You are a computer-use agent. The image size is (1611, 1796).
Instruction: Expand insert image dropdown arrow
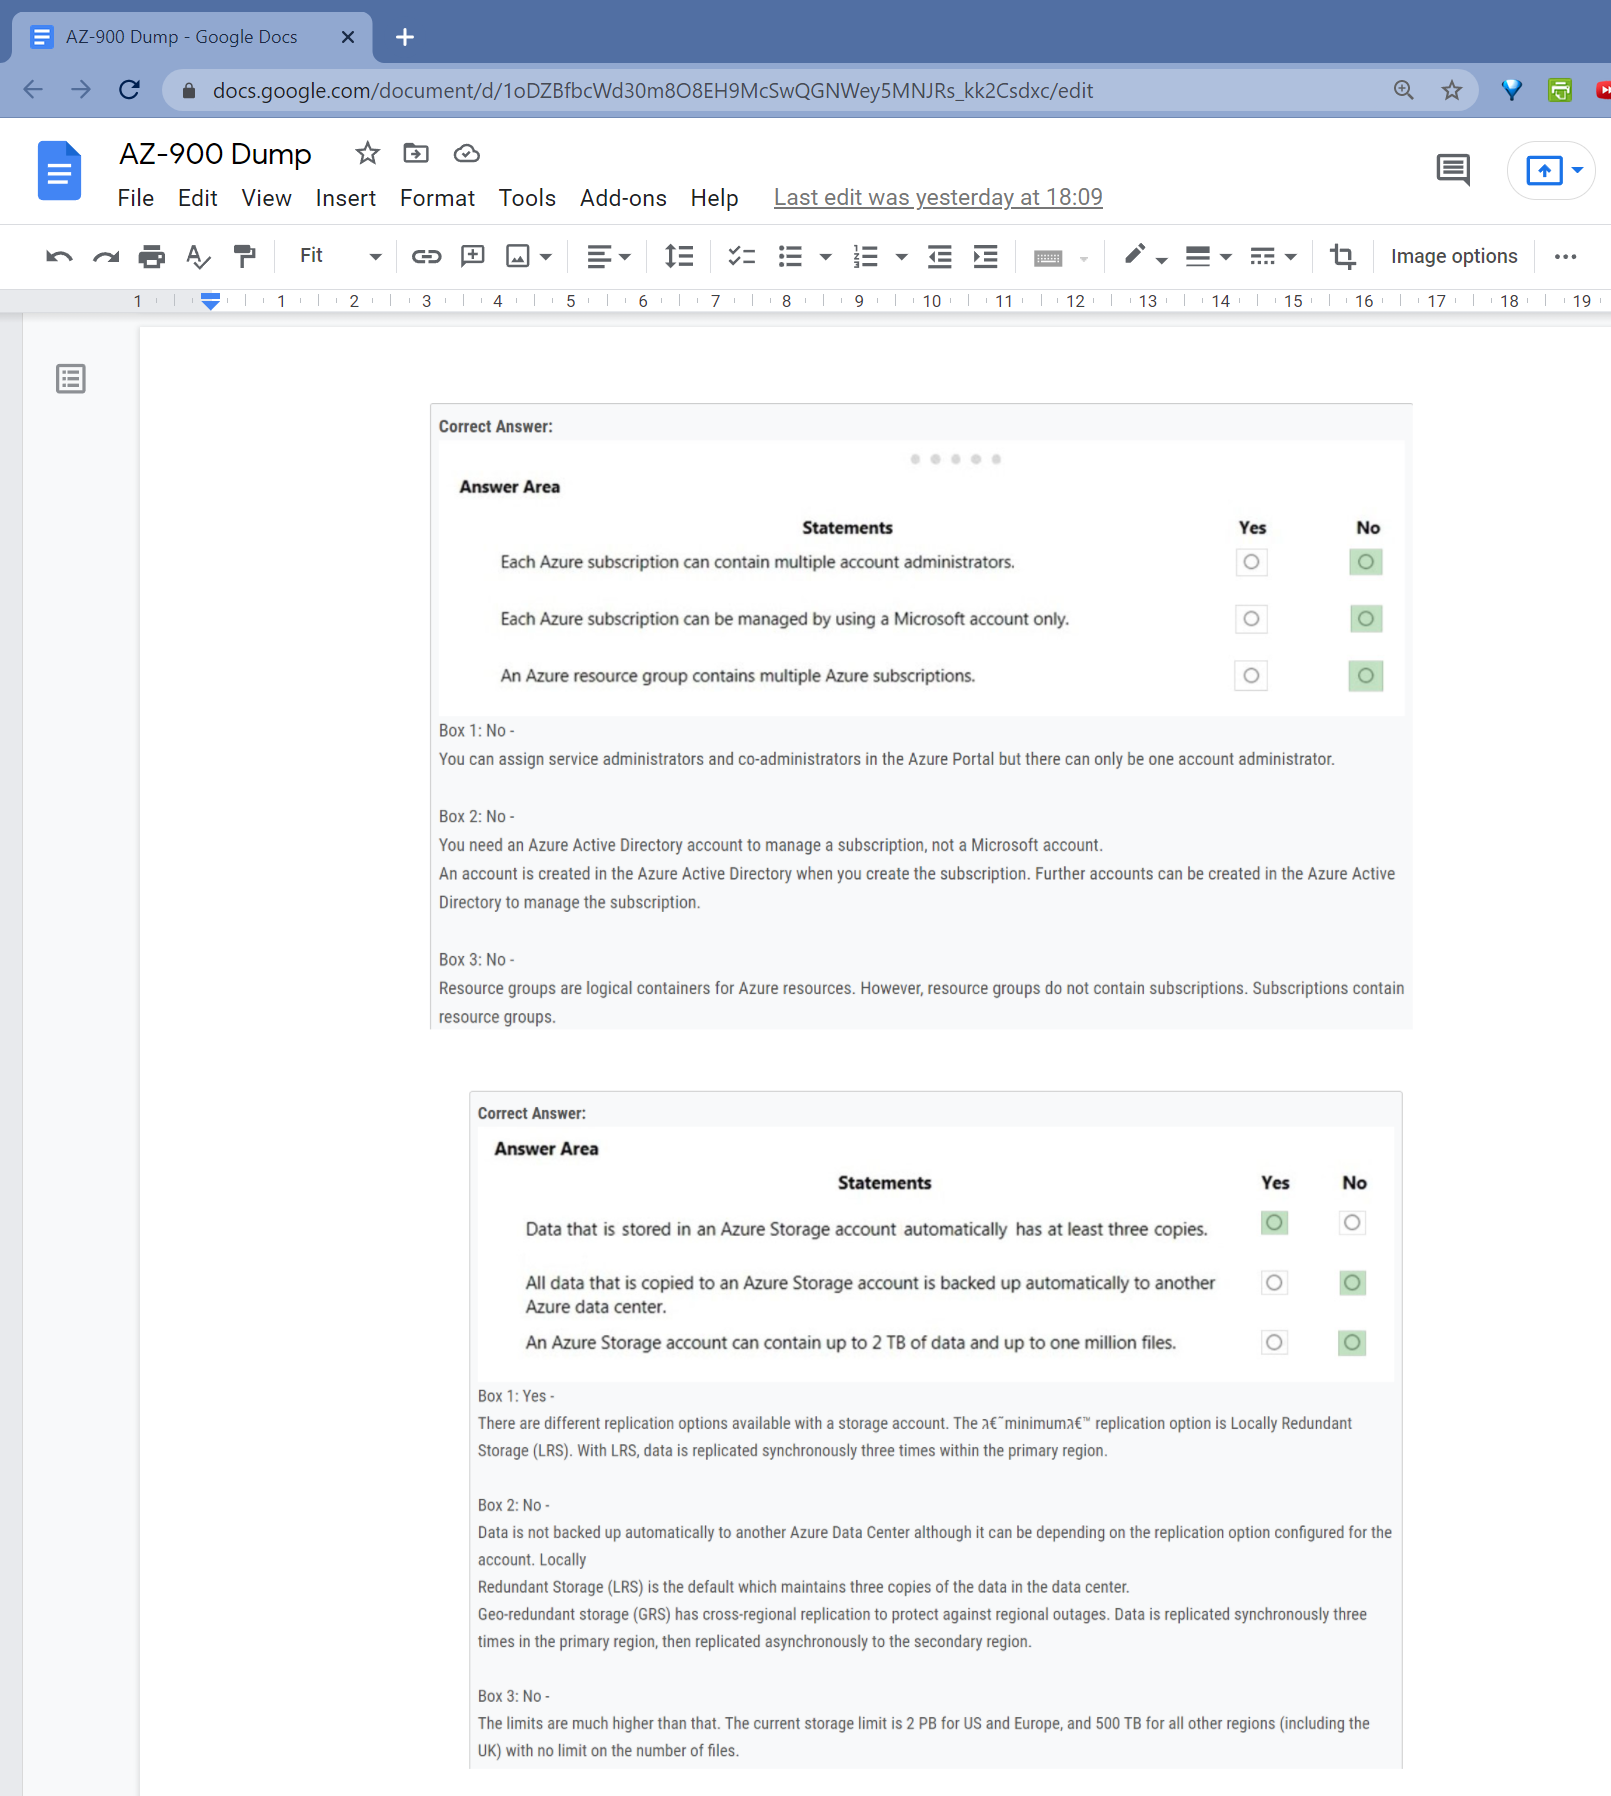[546, 257]
